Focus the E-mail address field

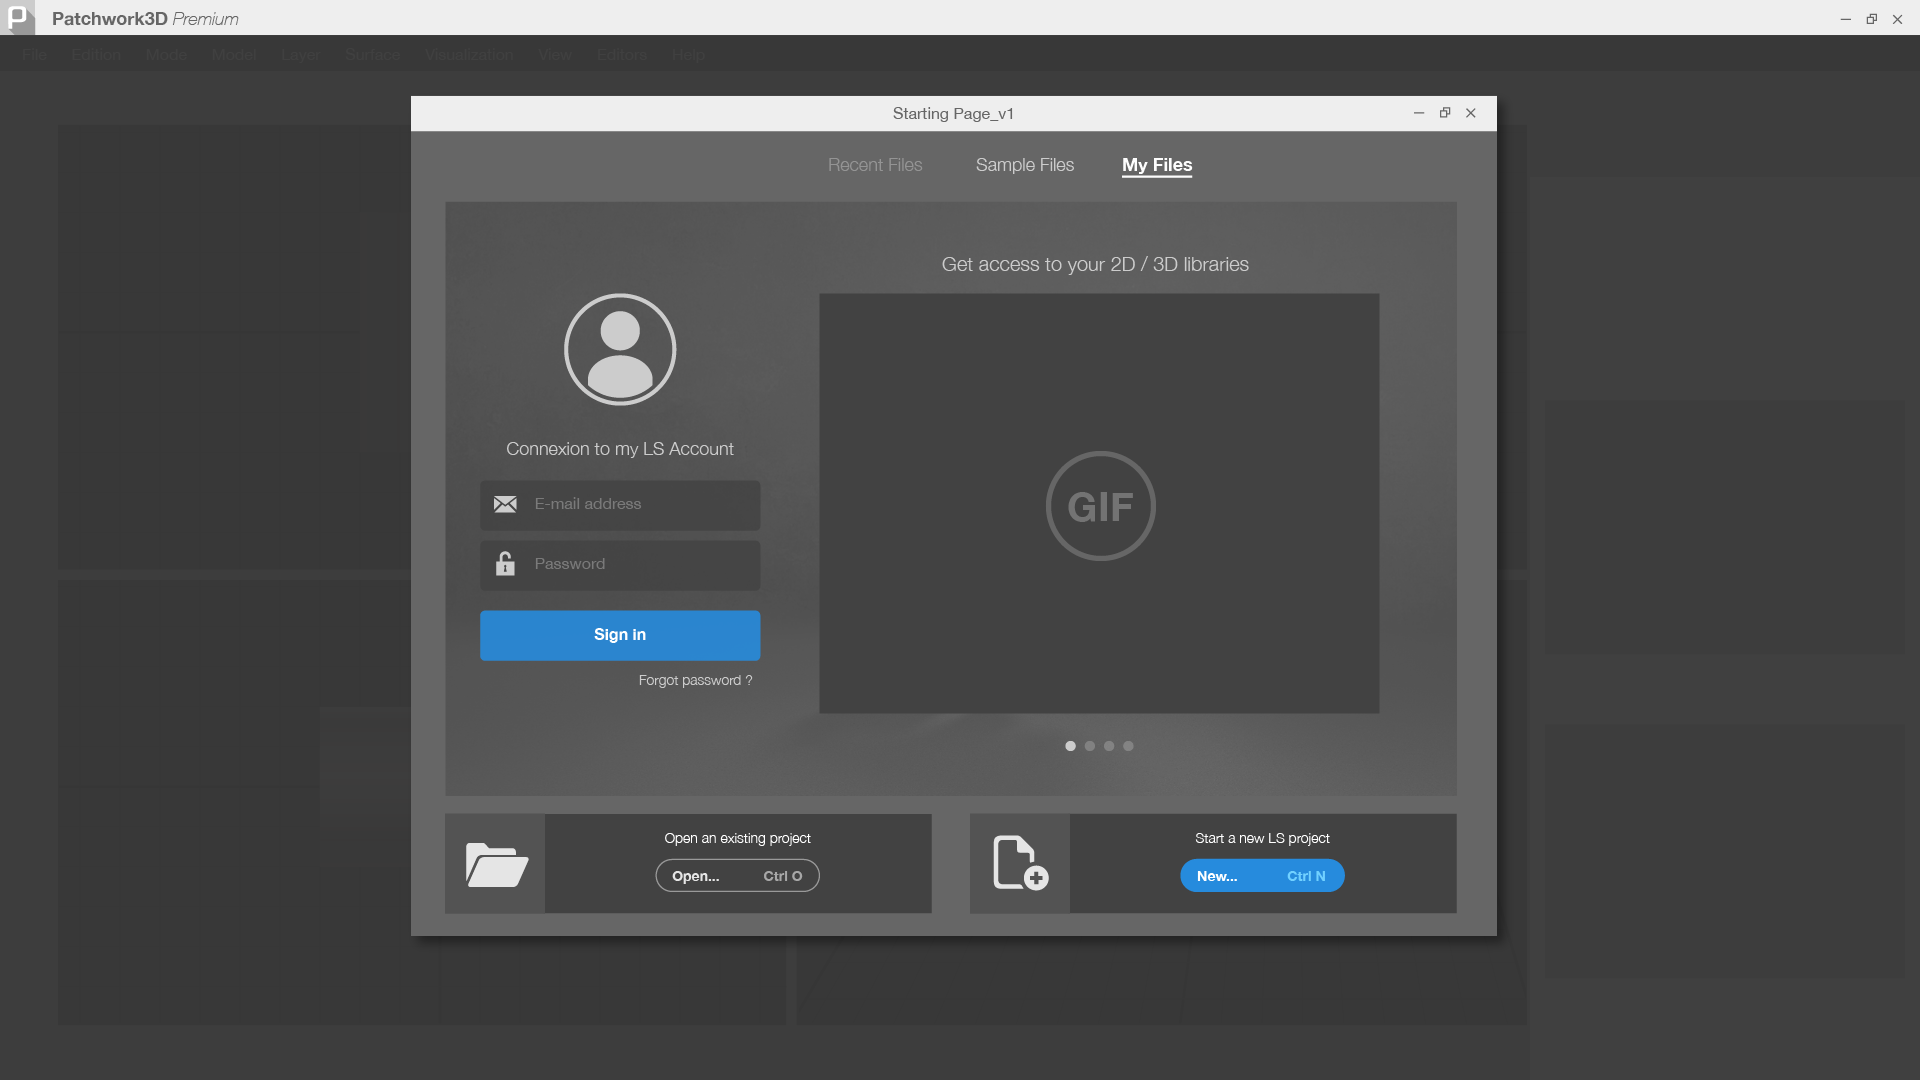tap(620, 505)
